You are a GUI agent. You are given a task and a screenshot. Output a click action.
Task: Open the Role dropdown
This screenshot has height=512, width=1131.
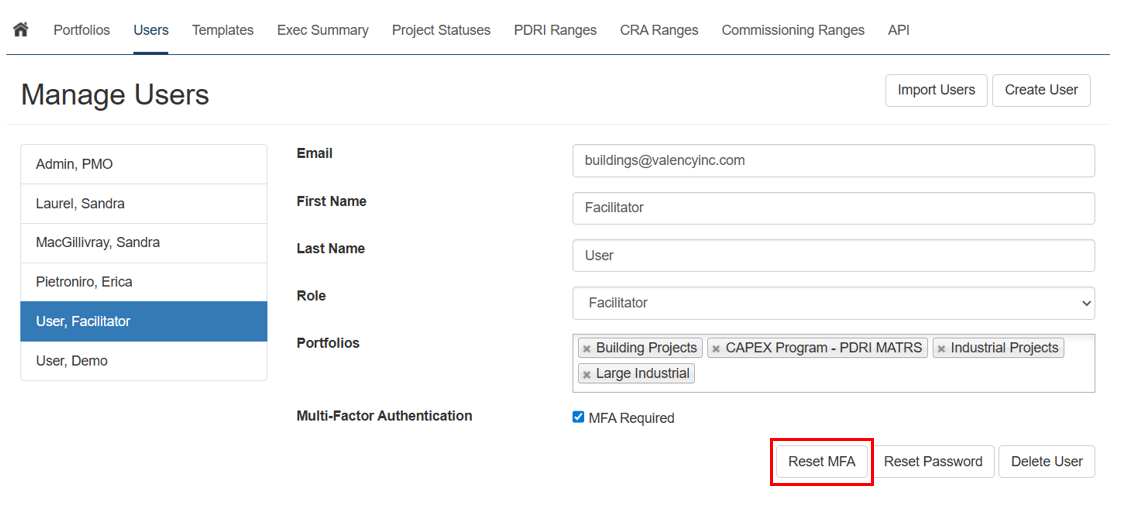coord(834,303)
